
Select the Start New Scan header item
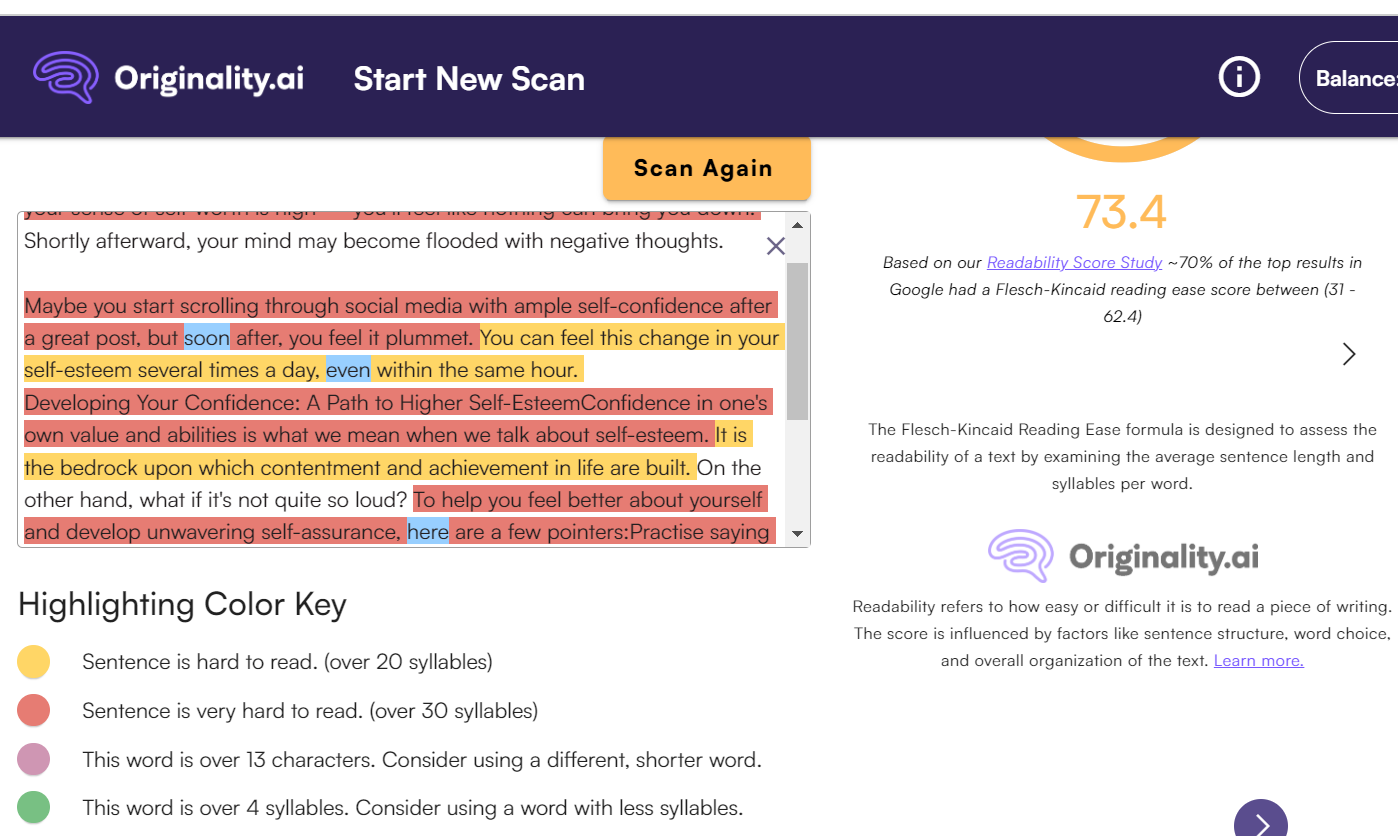469,79
